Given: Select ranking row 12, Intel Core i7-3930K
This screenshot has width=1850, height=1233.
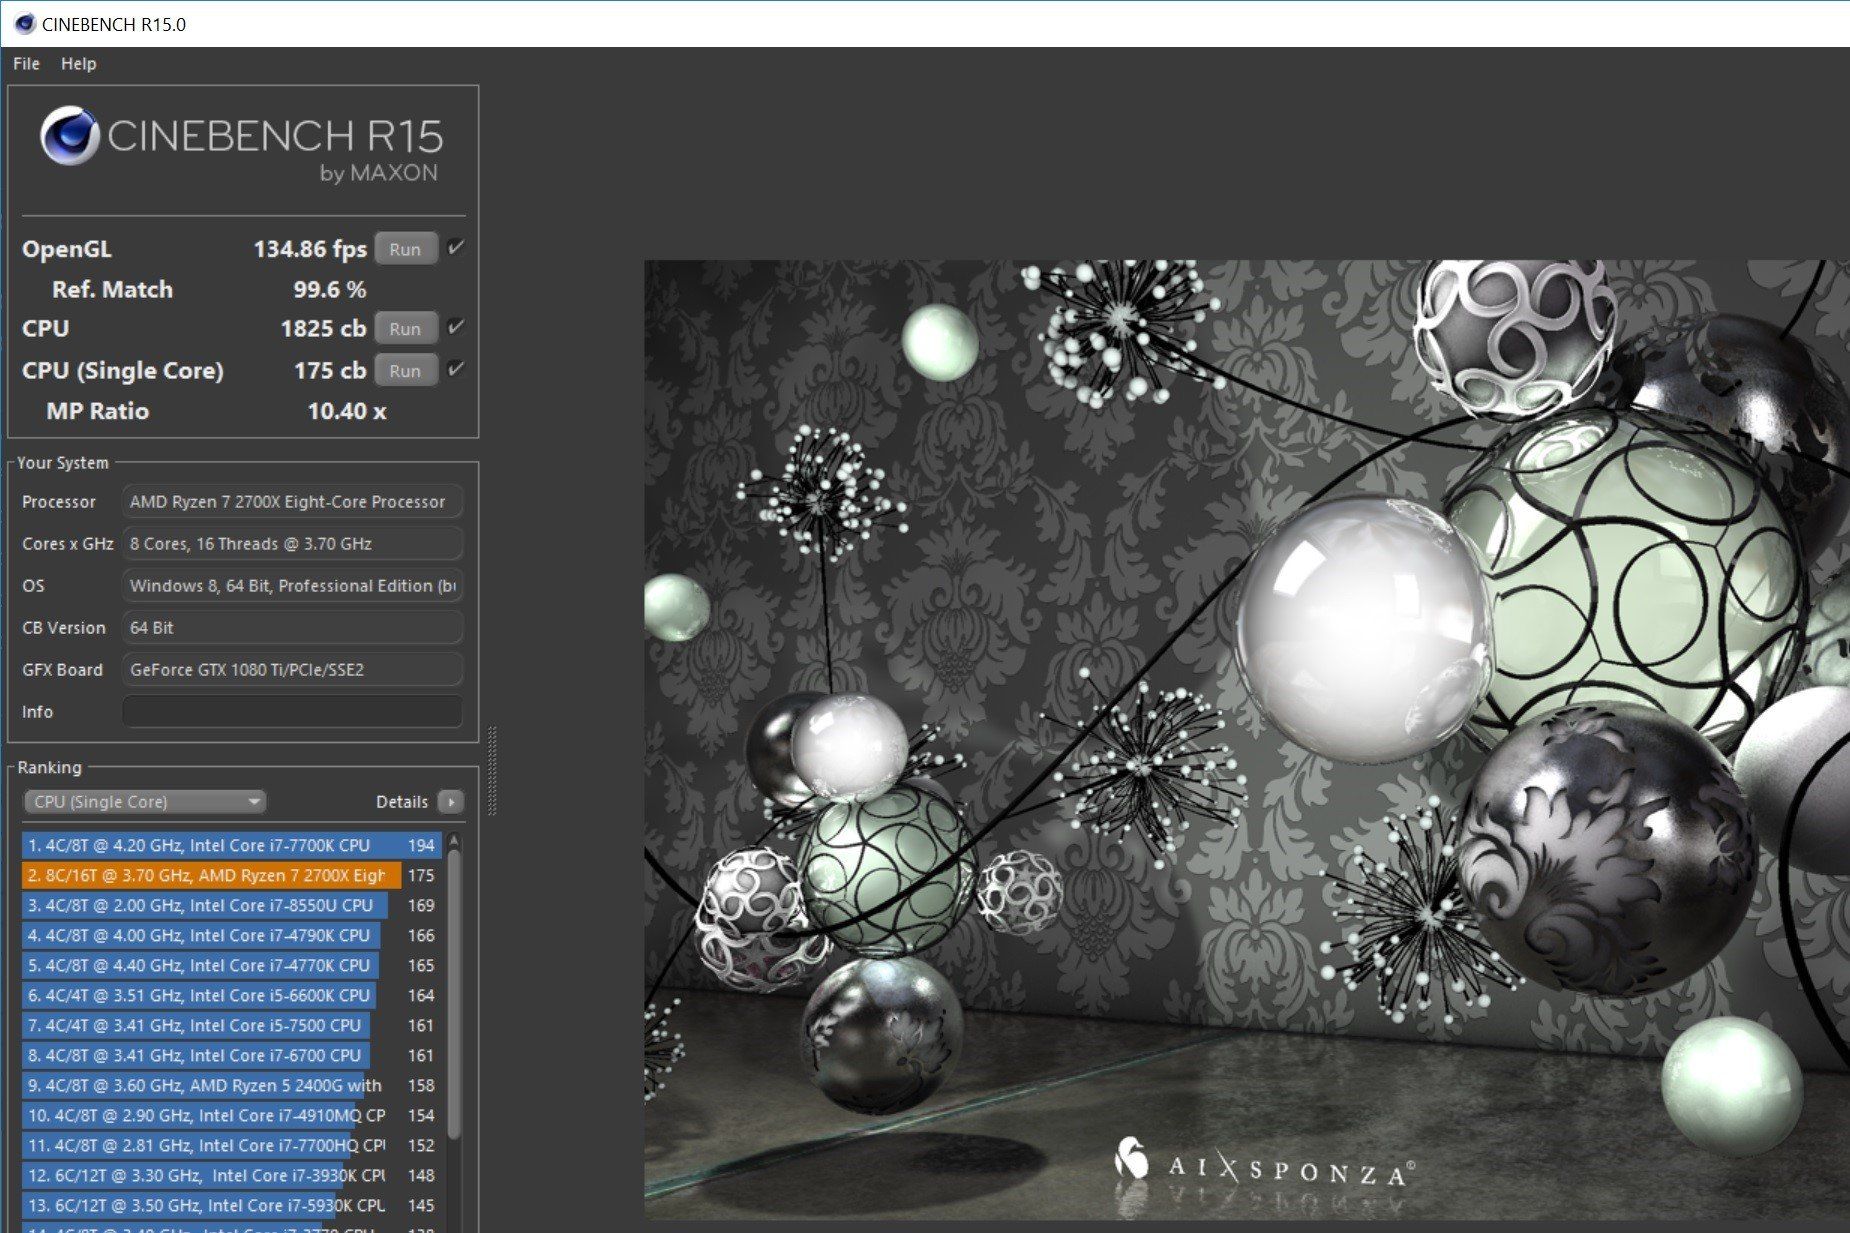Looking at the screenshot, I should click(232, 1175).
